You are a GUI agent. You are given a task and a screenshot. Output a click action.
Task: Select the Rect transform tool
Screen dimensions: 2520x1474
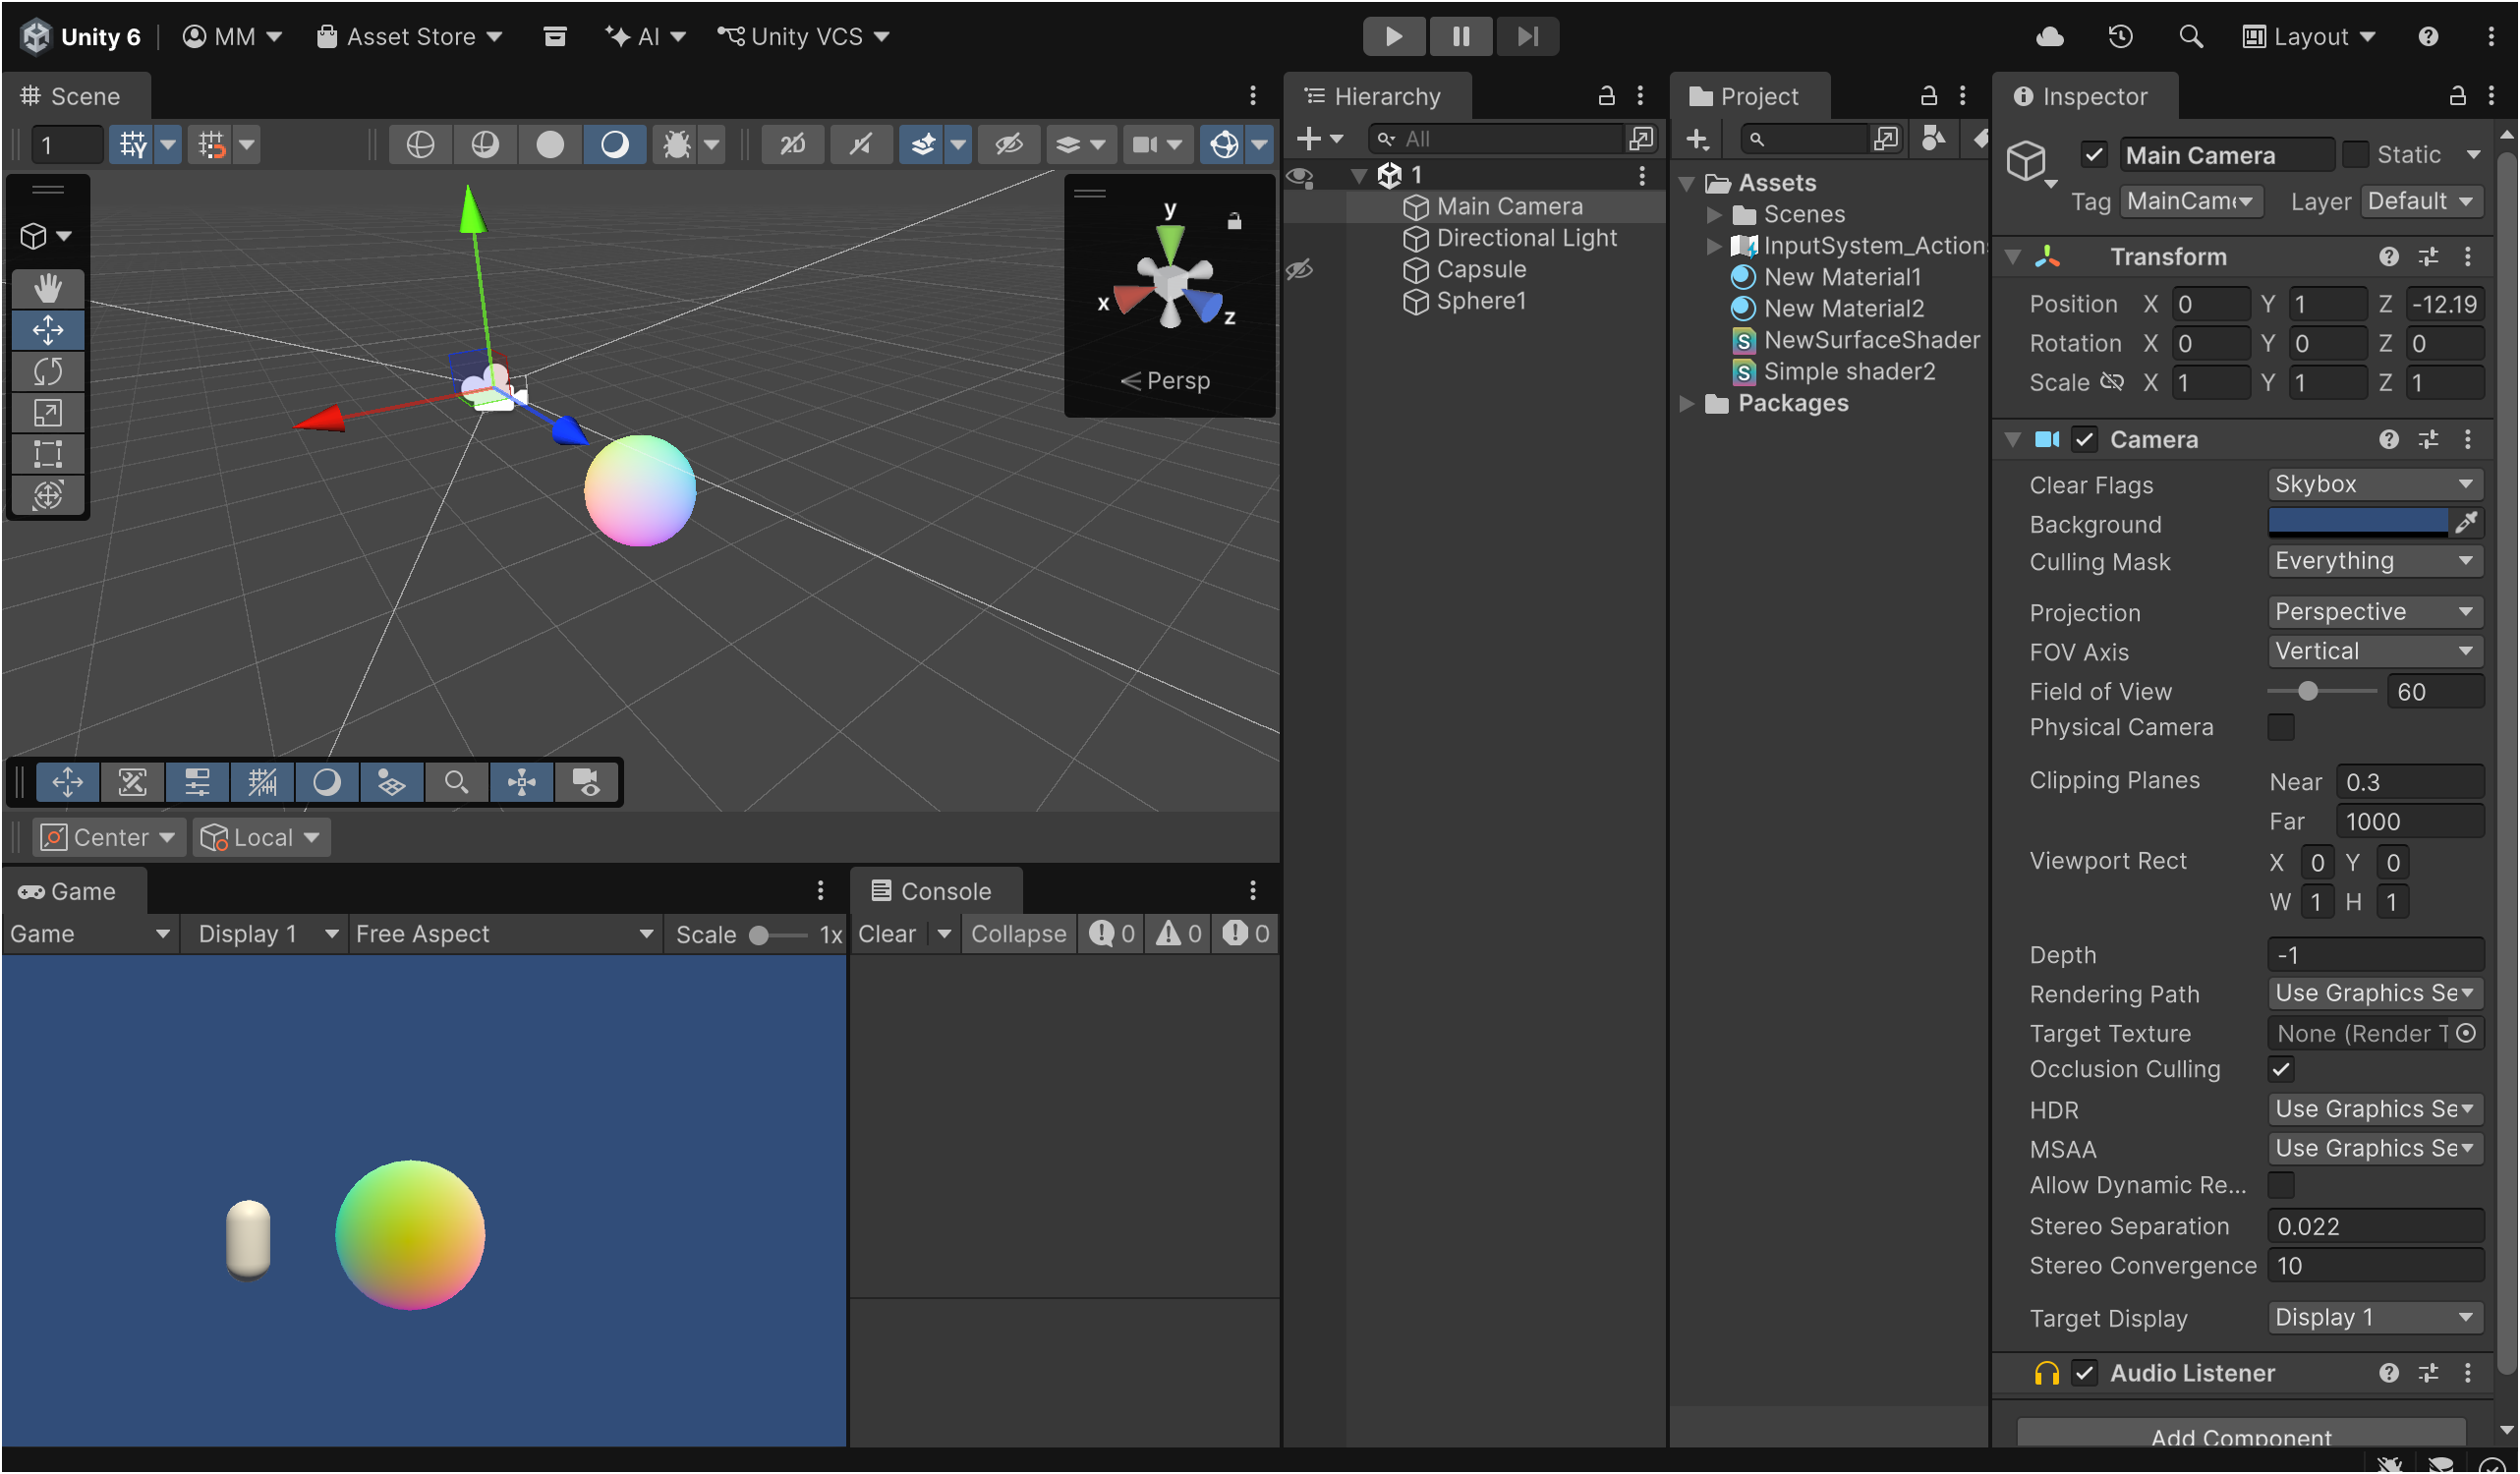point(47,455)
